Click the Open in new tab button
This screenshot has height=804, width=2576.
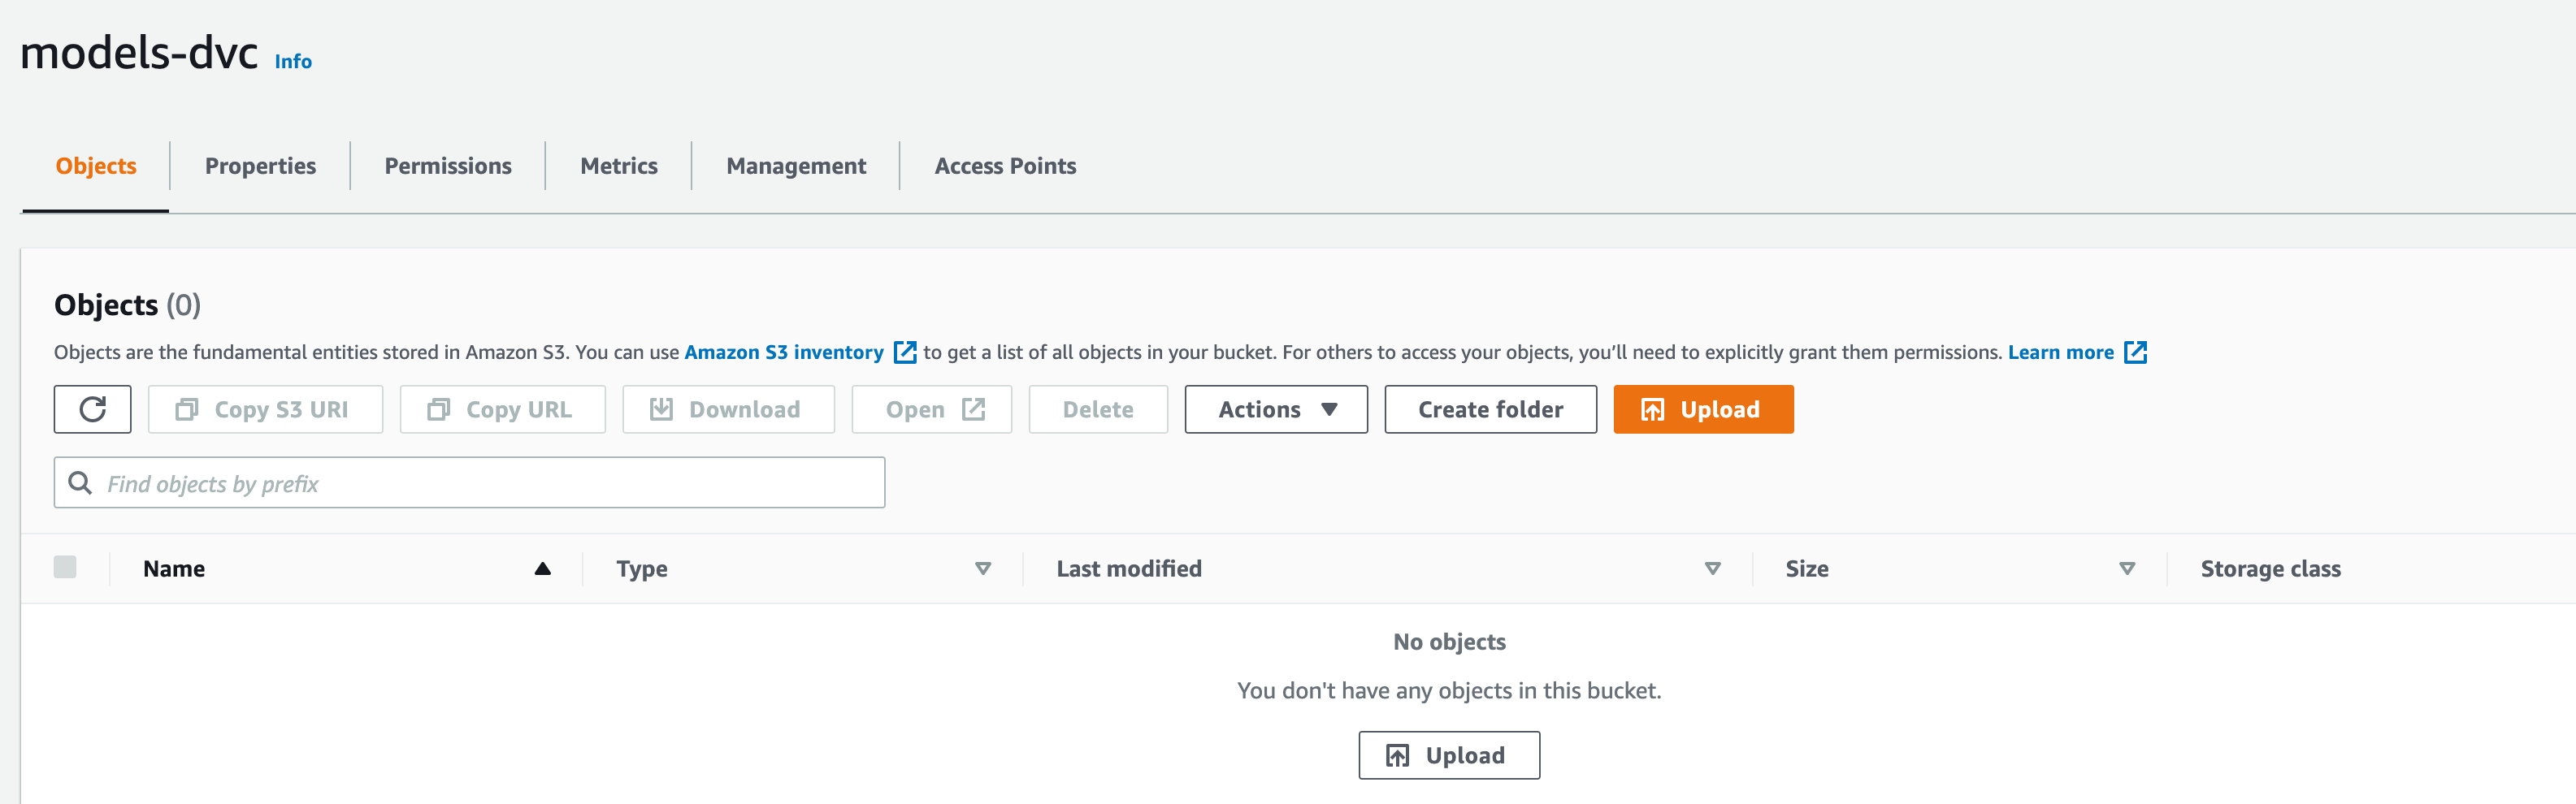pos(931,409)
